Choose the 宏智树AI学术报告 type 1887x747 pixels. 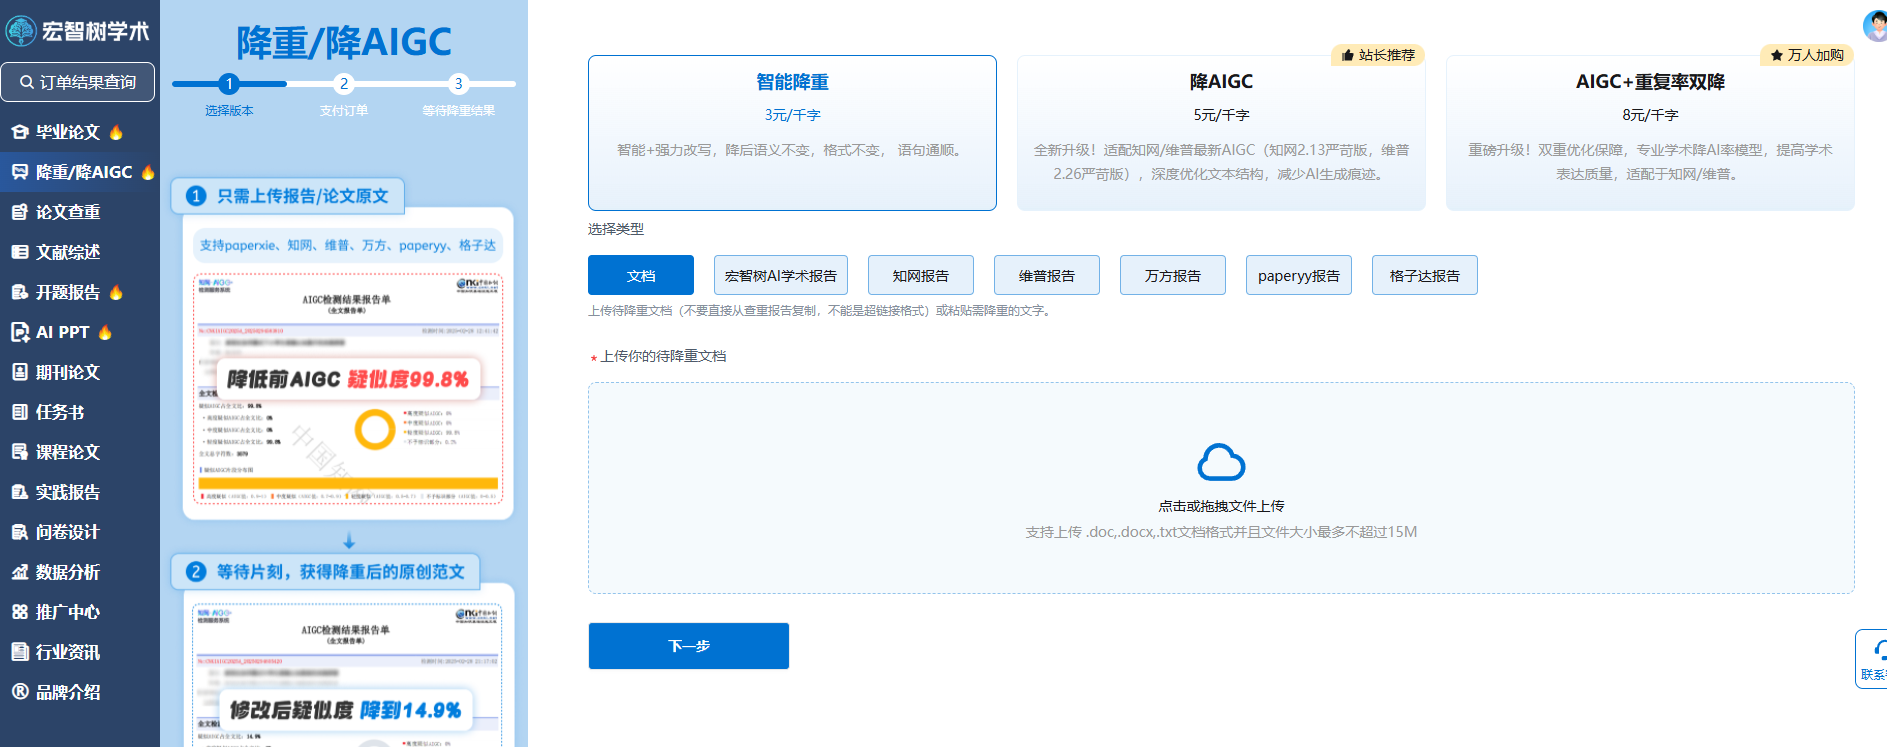[781, 275]
